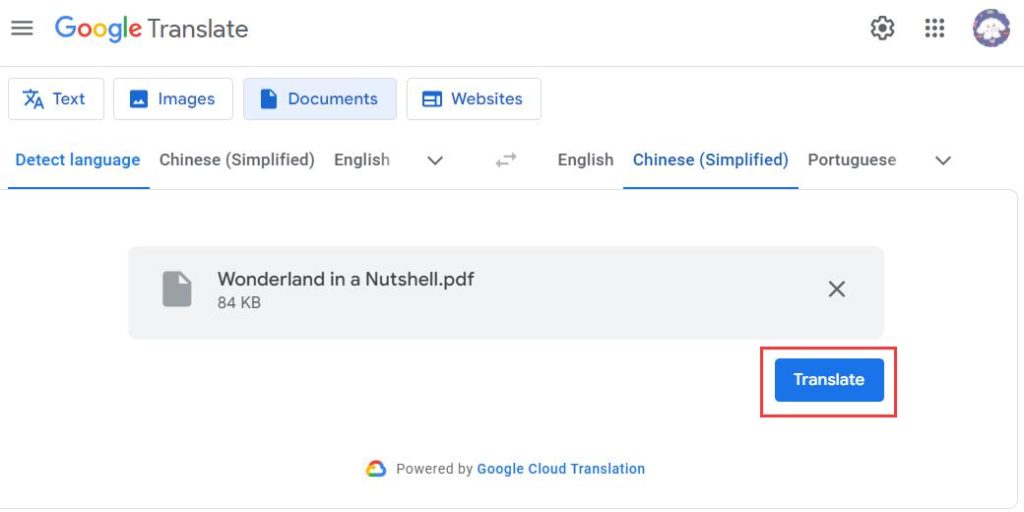This screenshot has height=512, width=1024.
Task: Open the Google Cloud Translation link
Action: [561, 468]
